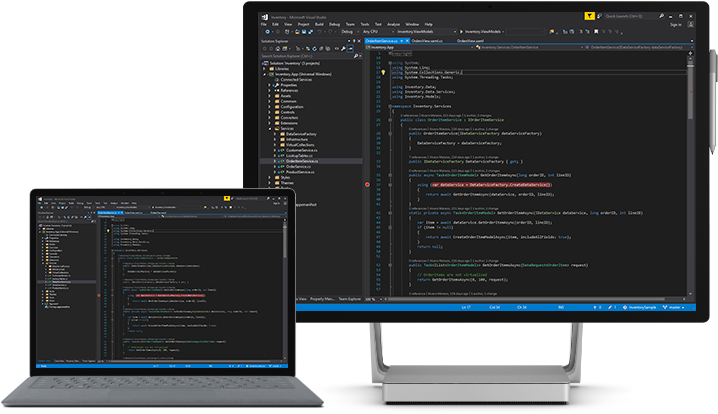Viewport: 718px width, 414px height.
Task: Click the bookmark icon in the main toolbar
Action: pos(596,32)
